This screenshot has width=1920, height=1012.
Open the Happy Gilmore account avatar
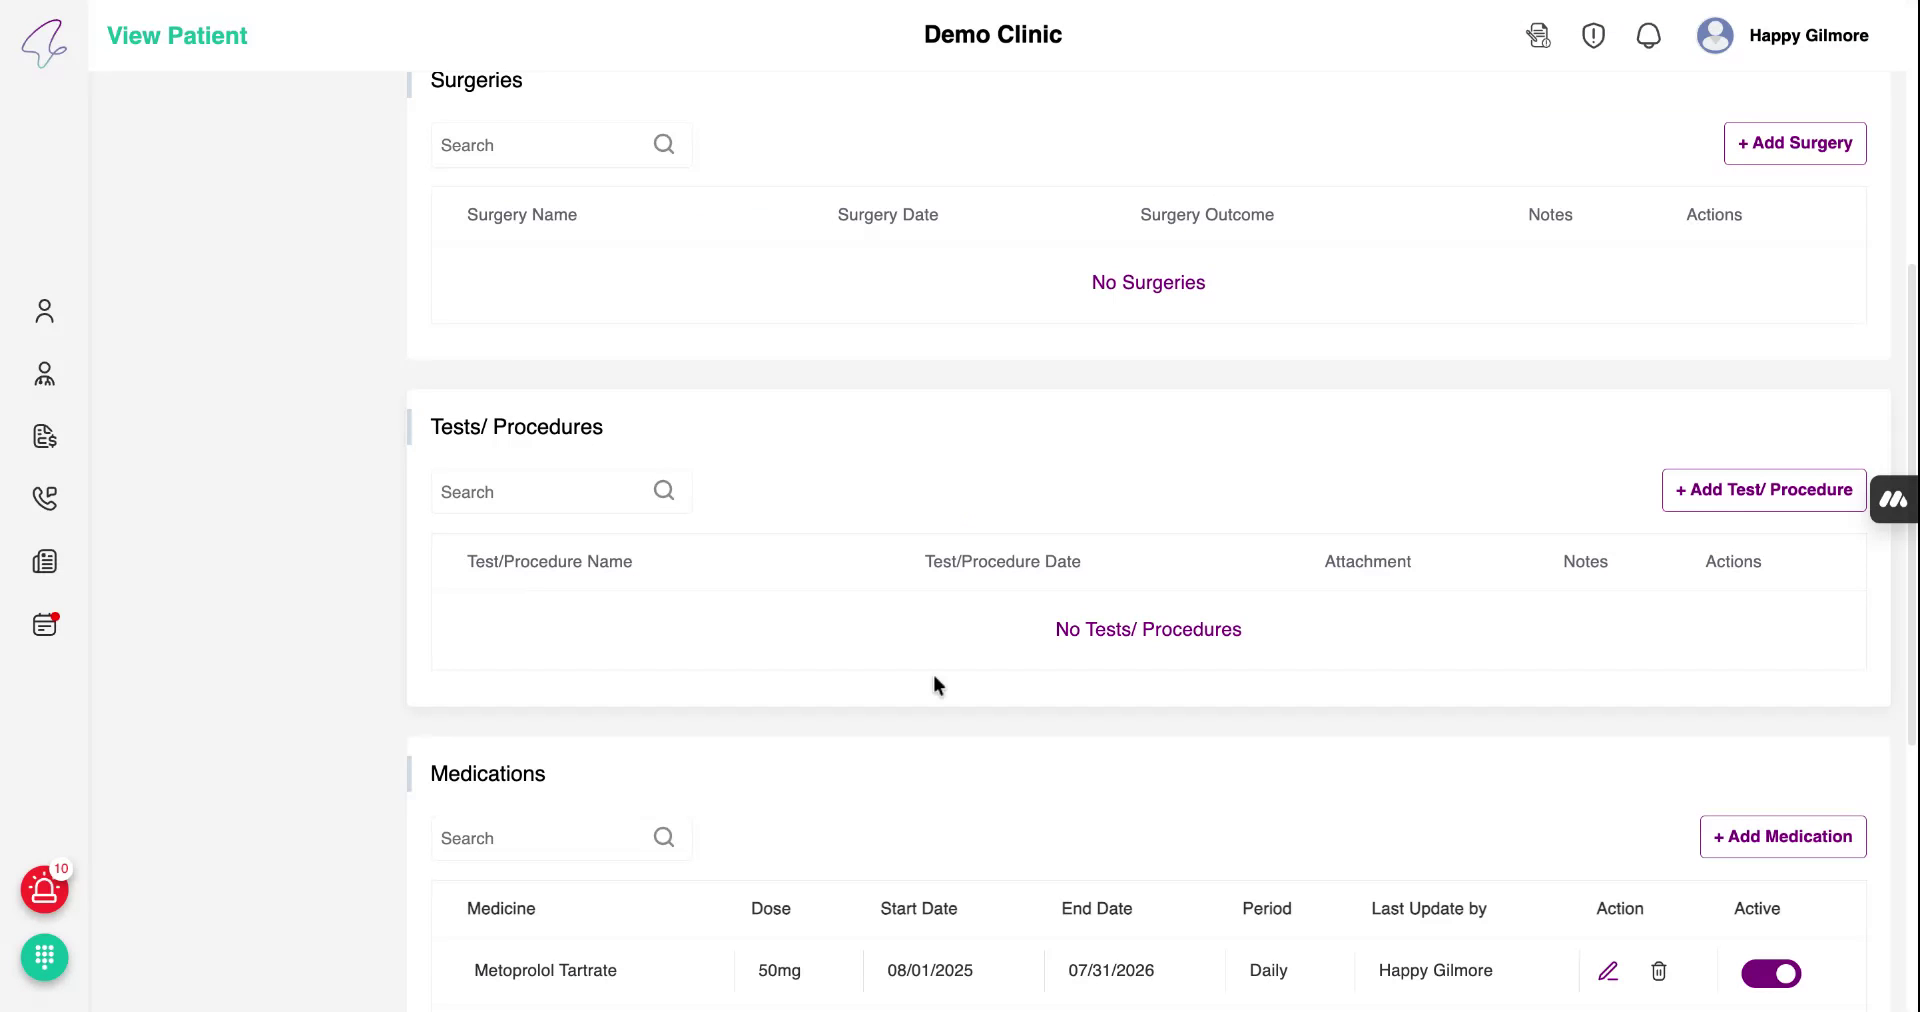(x=1714, y=35)
